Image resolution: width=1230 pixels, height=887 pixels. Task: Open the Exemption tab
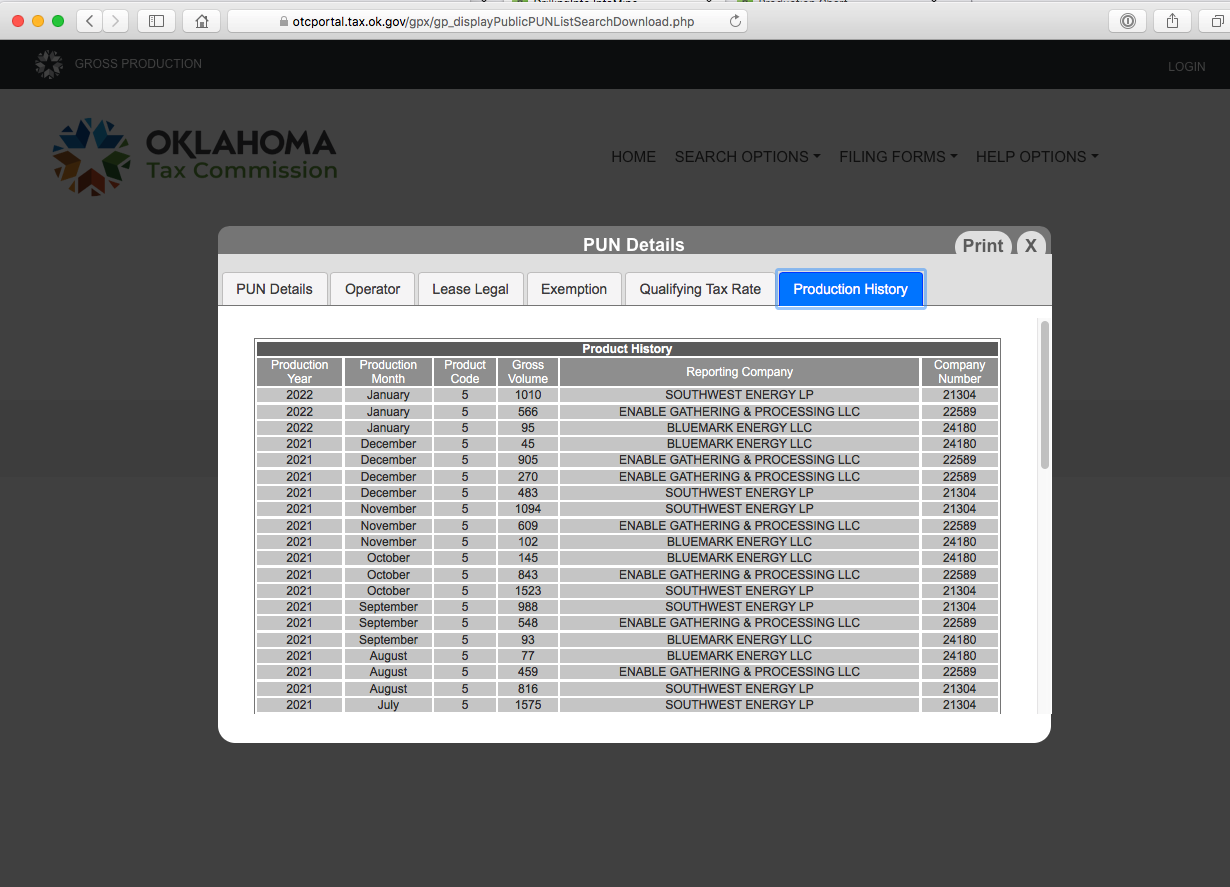574,289
